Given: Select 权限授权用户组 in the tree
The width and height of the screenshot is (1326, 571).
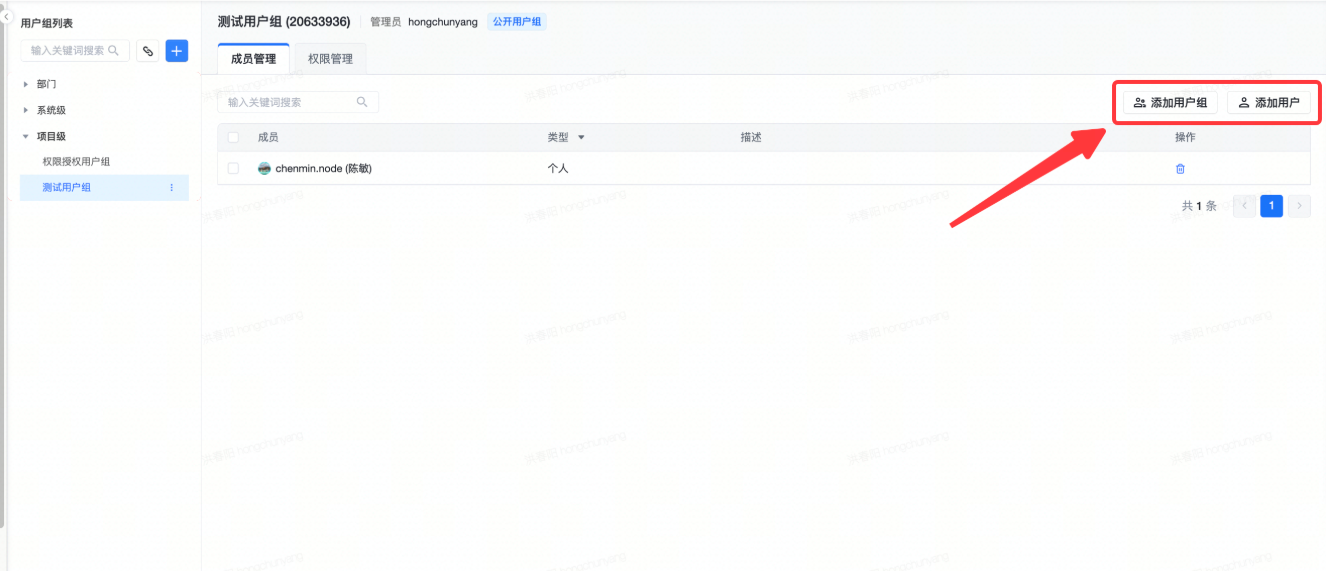Looking at the screenshot, I should click(76, 161).
